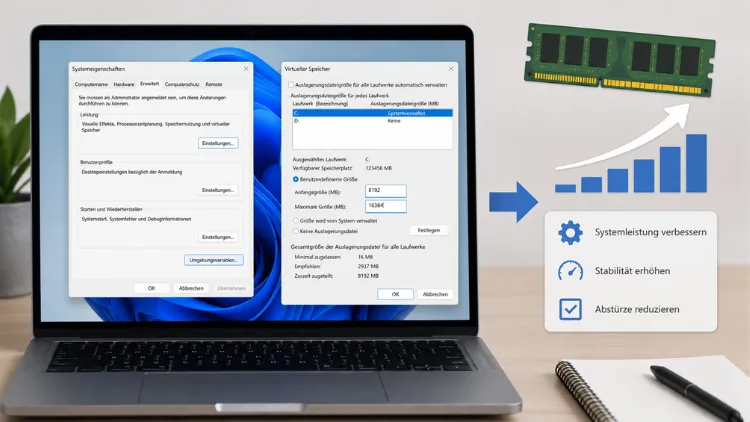
Task: Select Keine Auslagerungsdatei radio option
Action: coord(296,231)
